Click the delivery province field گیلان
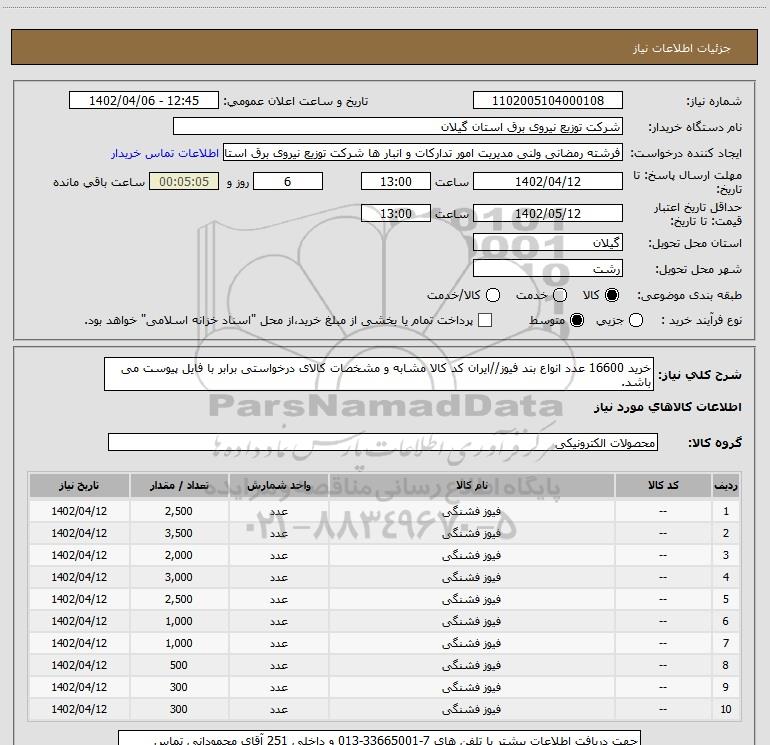The height and width of the screenshot is (745, 770). click(x=548, y=242)
